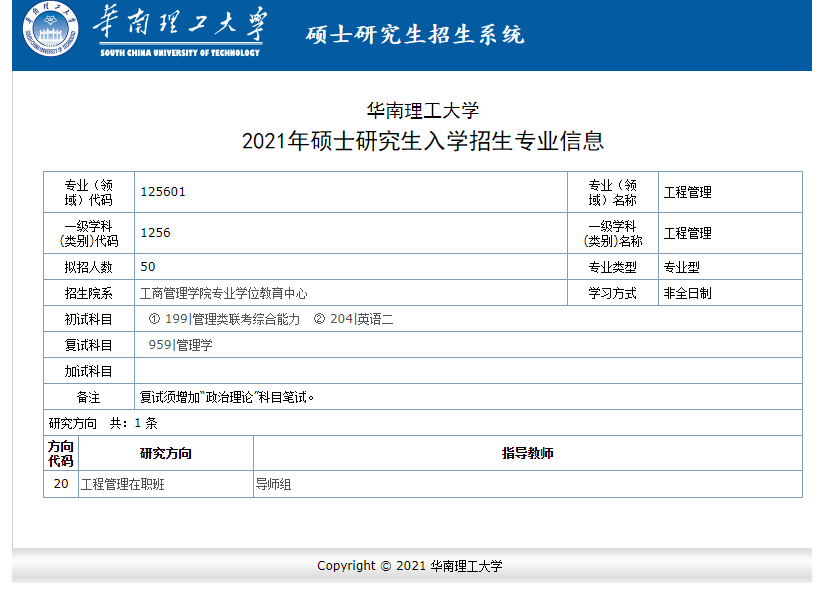Click the Copyright © 2021 华南理工大学 footer text

(x=410, y=566)
